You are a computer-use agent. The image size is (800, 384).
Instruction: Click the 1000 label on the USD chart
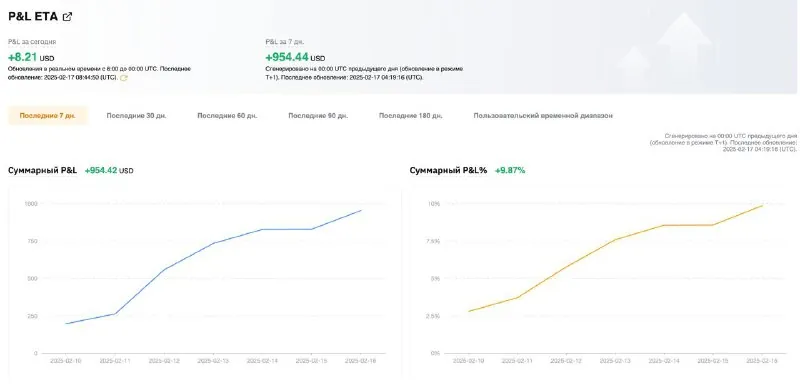pos(31,204)
